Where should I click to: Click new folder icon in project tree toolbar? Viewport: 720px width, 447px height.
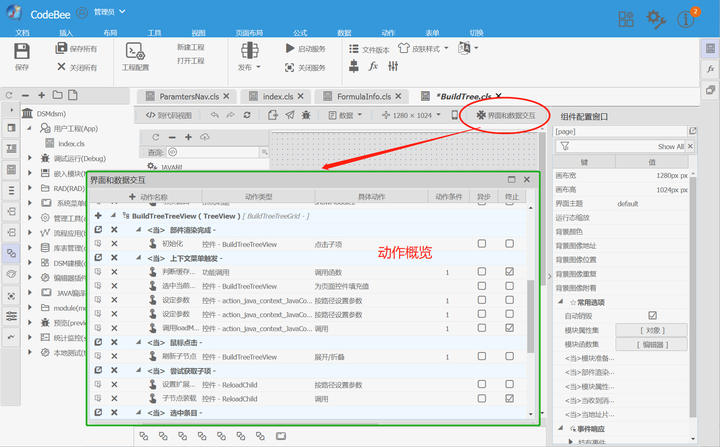tap(57, 95)
